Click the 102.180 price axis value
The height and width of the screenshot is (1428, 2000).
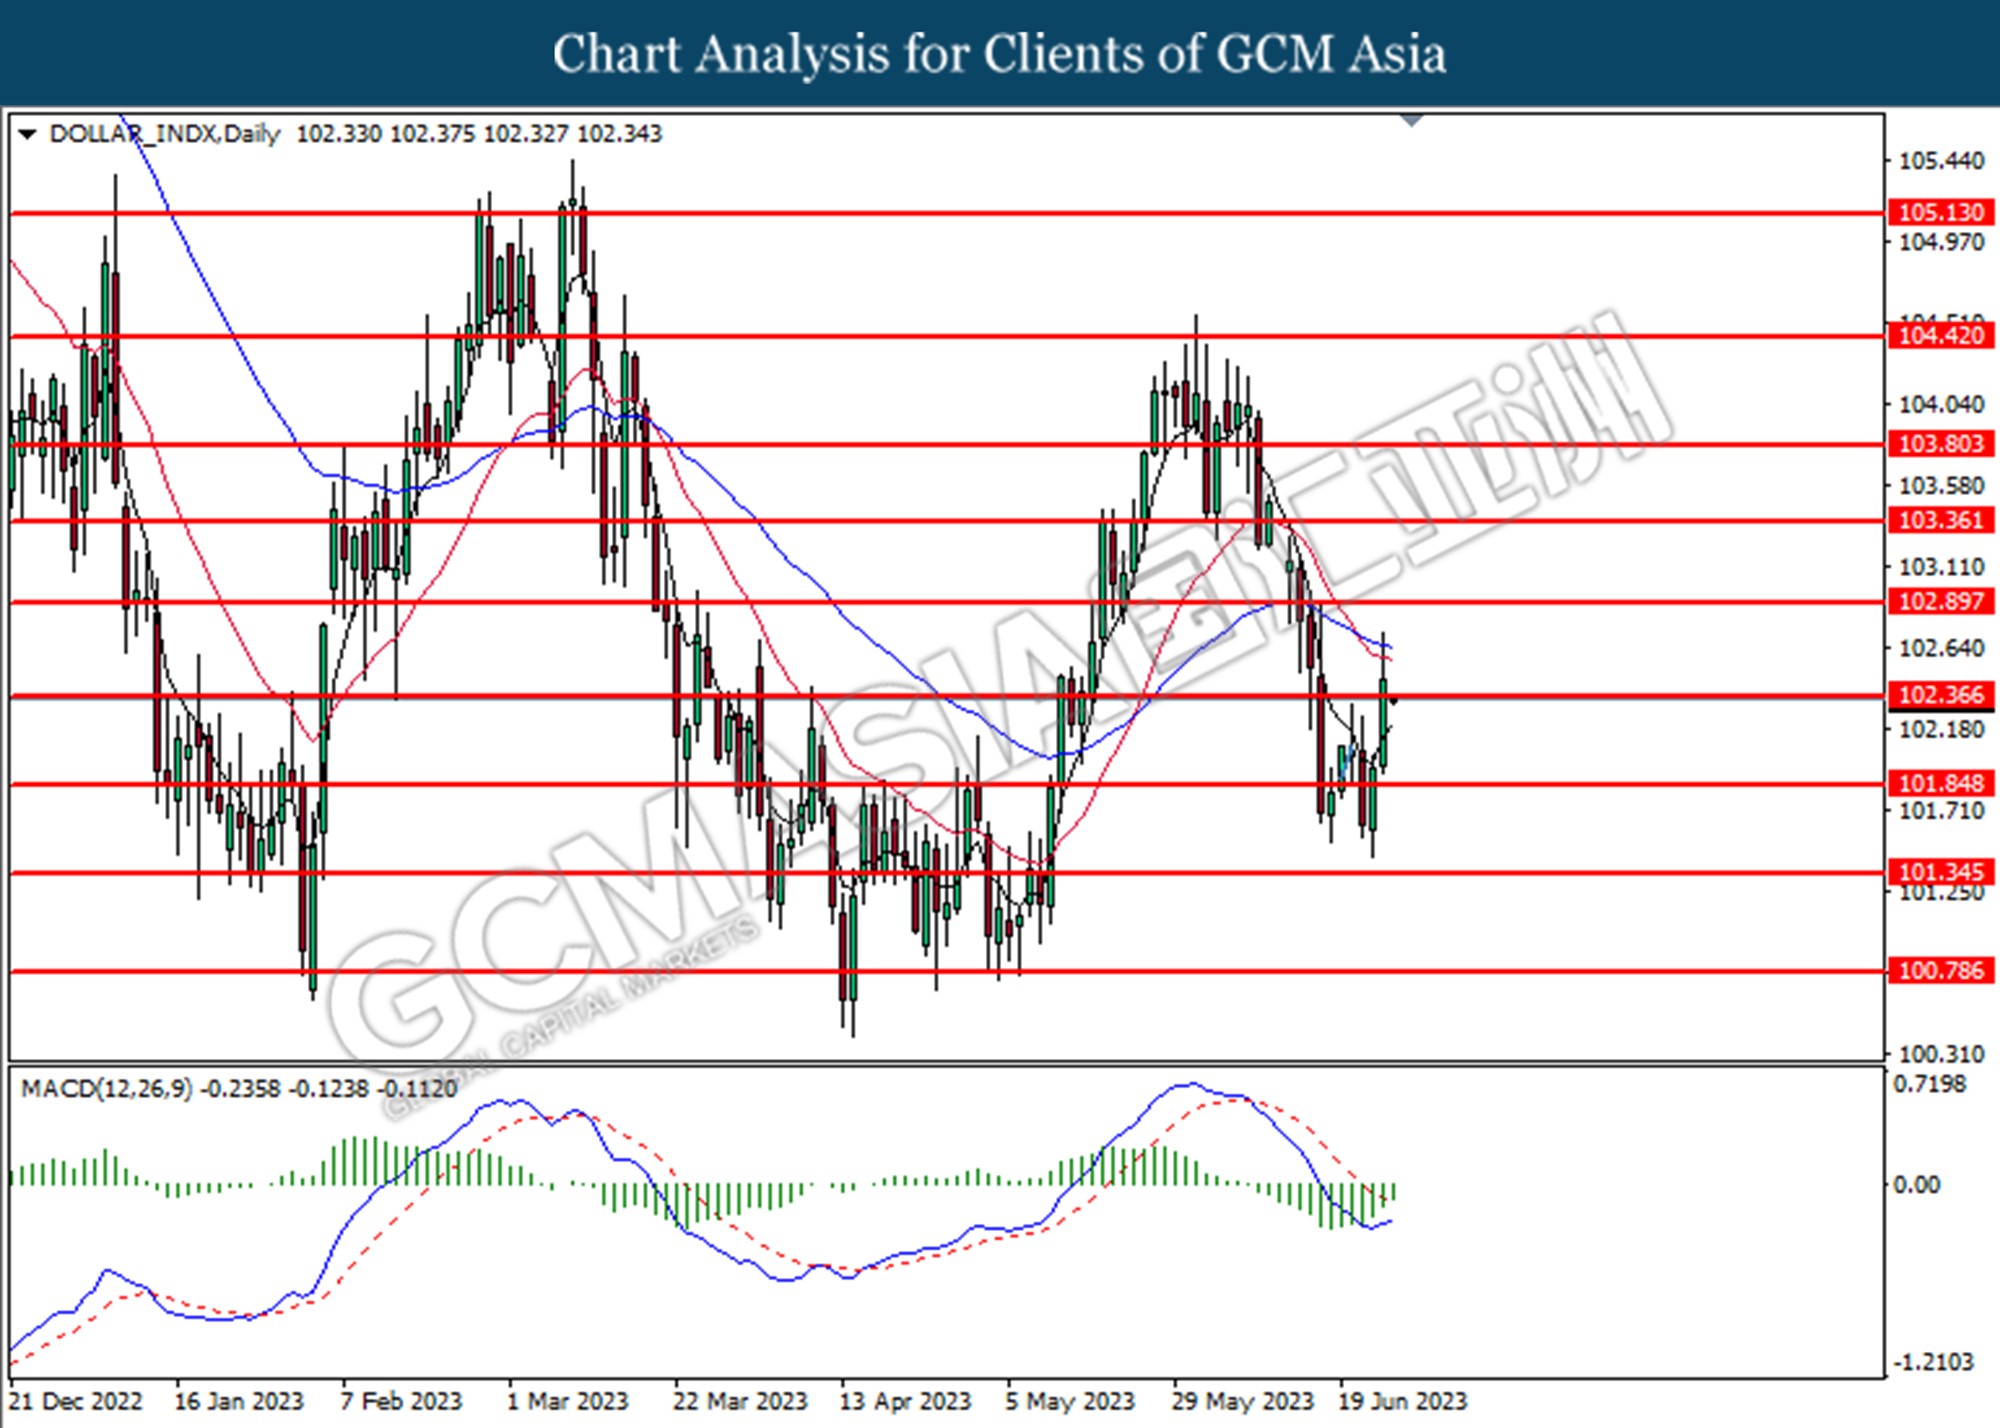1941,729
